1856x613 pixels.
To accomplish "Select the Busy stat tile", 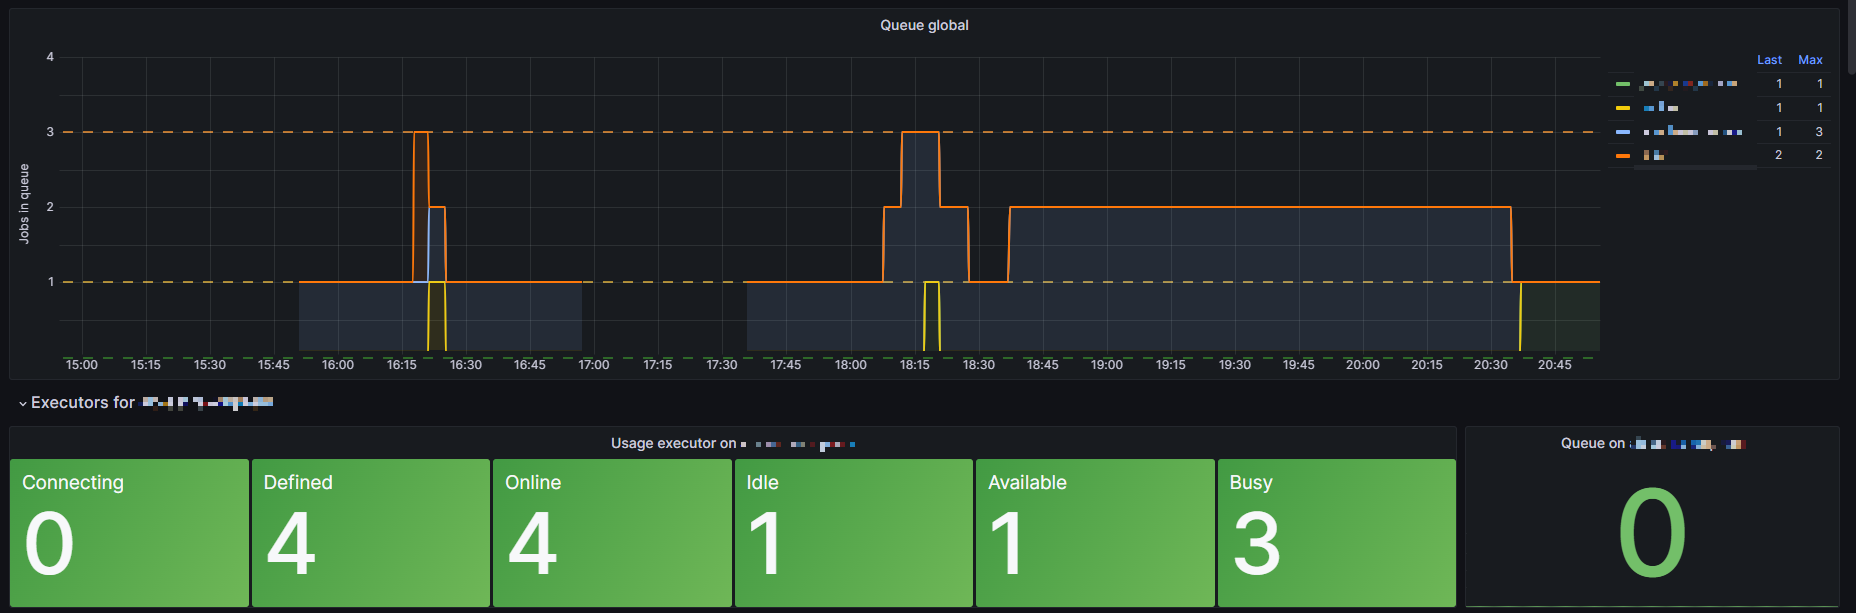I will coord(1337,533).
